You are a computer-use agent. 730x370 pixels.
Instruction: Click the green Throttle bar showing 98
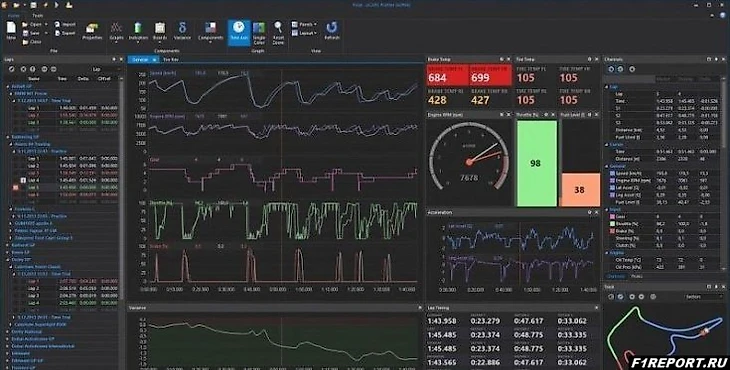click(537, 163)
